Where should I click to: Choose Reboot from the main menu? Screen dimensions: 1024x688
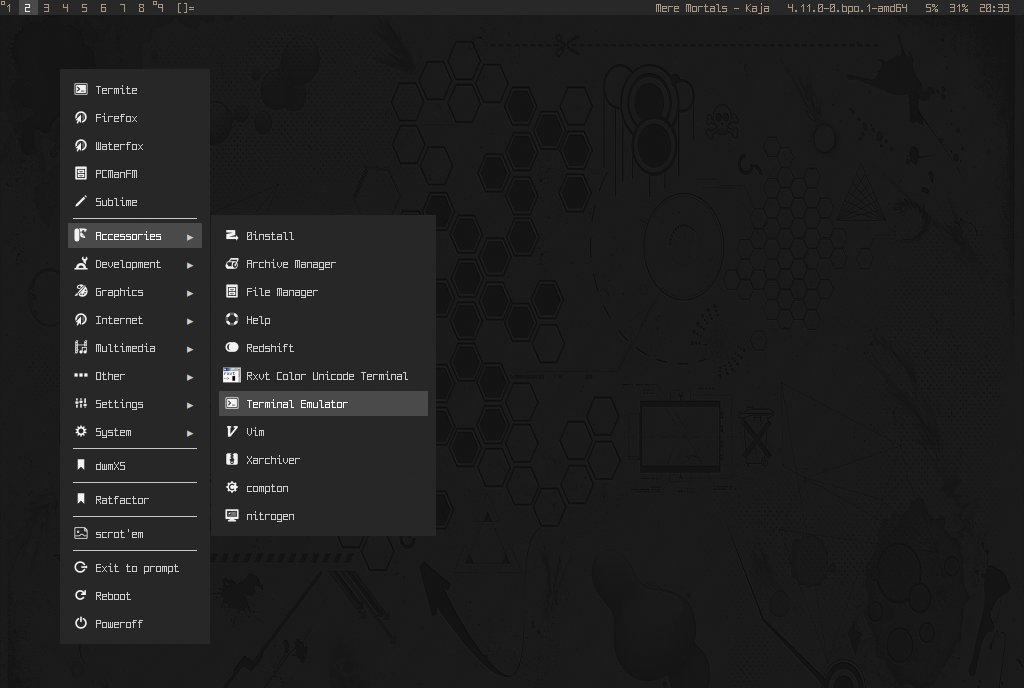click(135, 595)
